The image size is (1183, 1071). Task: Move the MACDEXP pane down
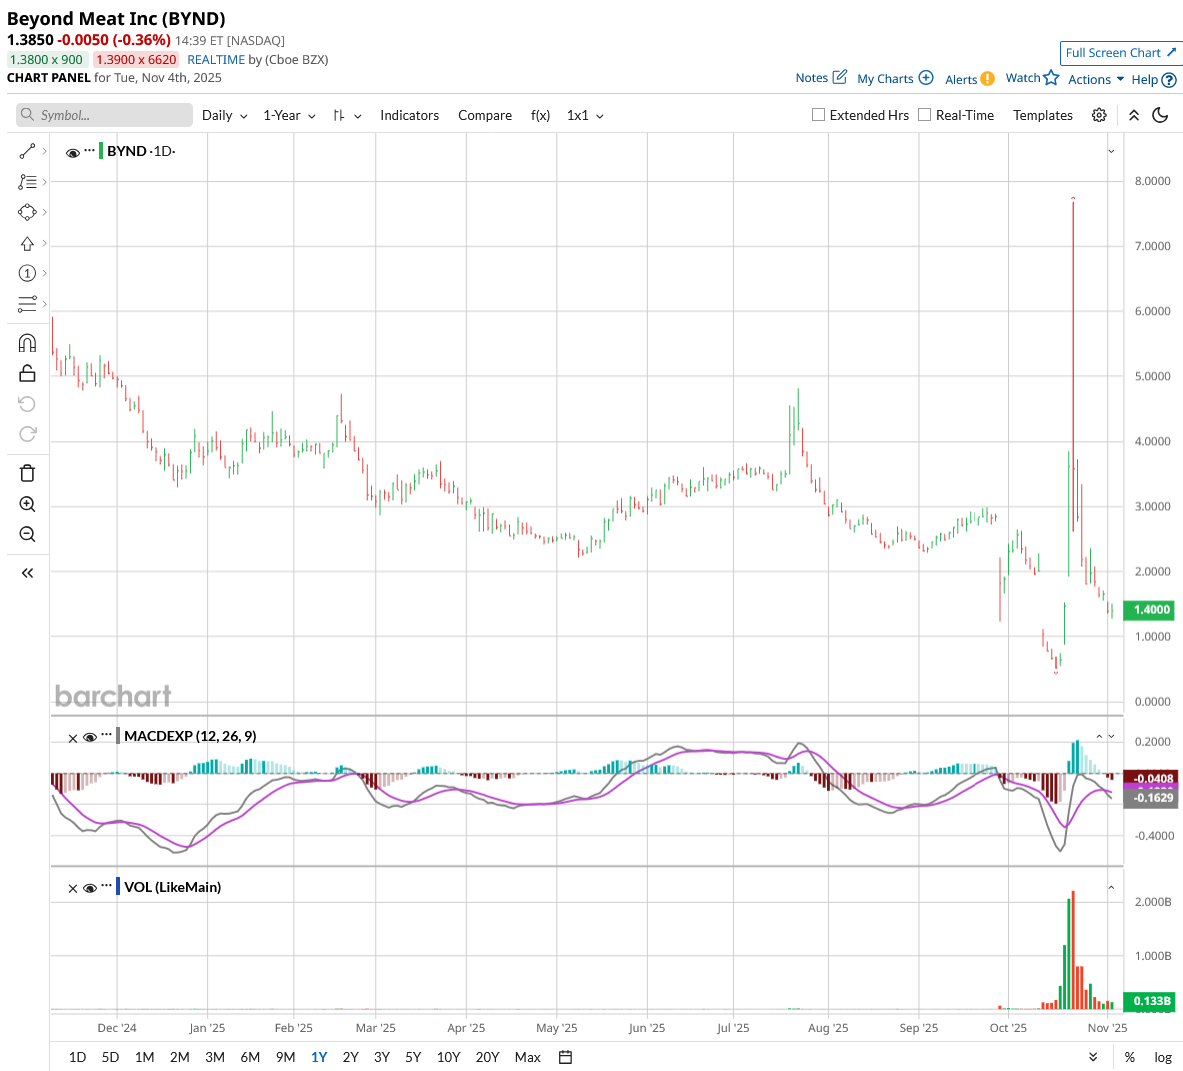click(x=1111, y=736)
